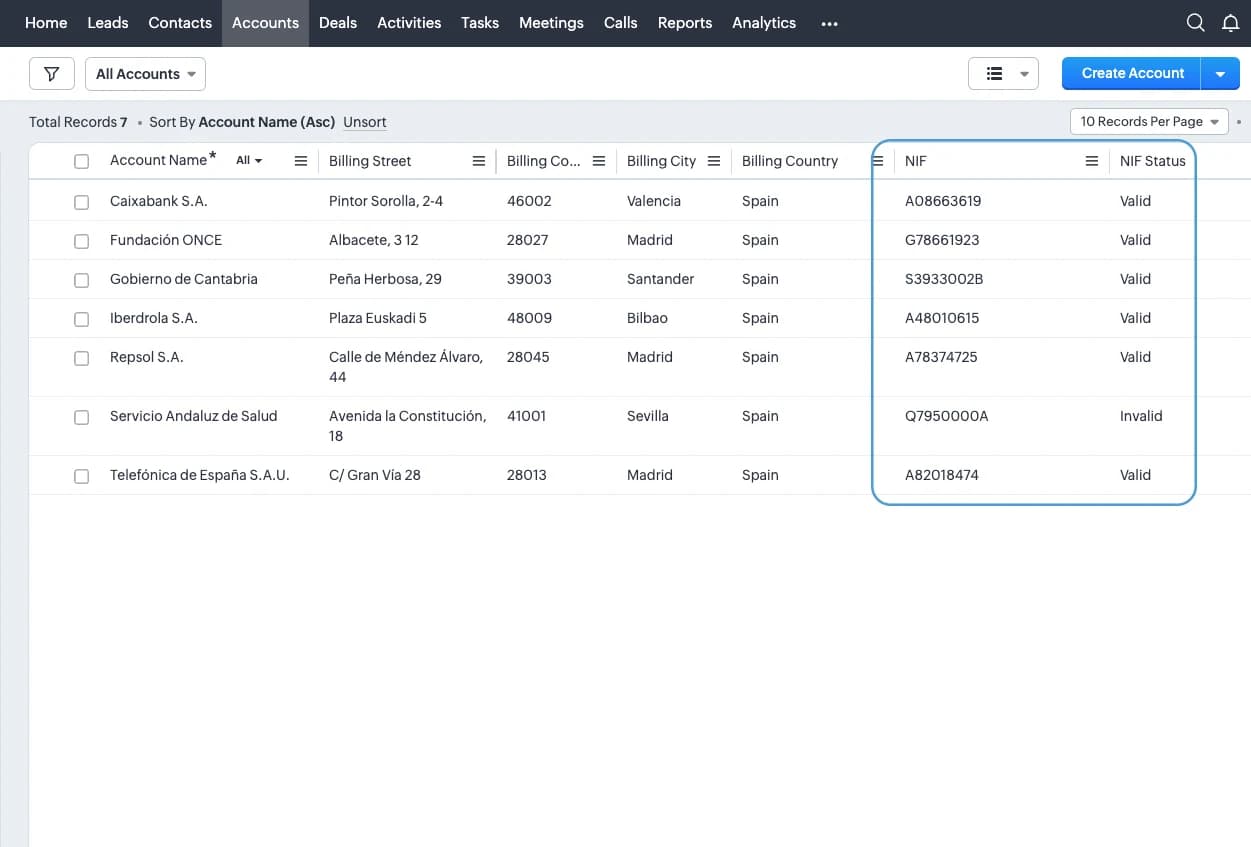Click the Invalid NIF status cell

(x=1141, y=416)
